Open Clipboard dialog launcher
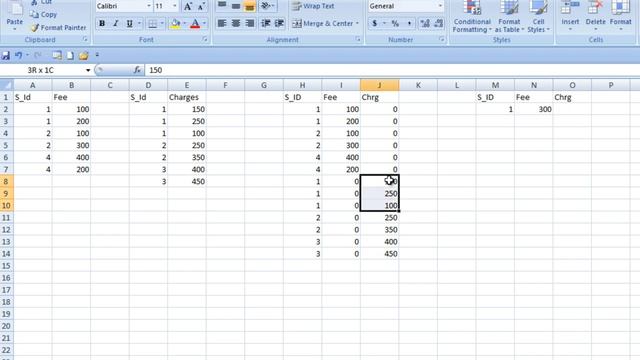Screen dimensions: 640x360 [x=85, y=39]
